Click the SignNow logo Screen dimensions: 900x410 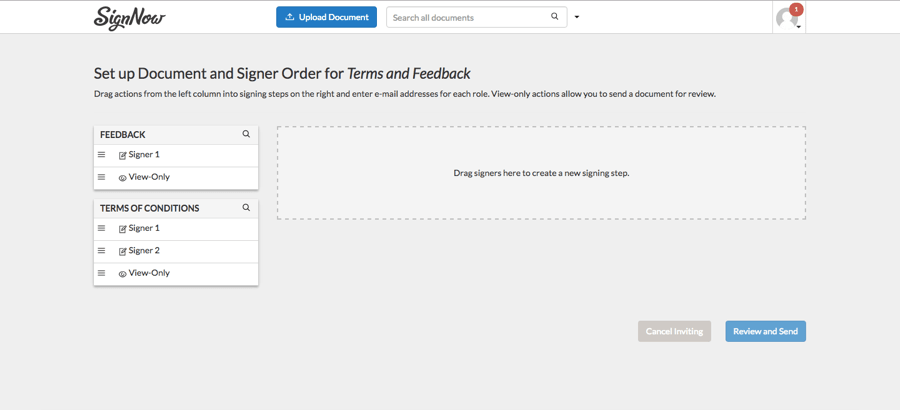(129, 18)
